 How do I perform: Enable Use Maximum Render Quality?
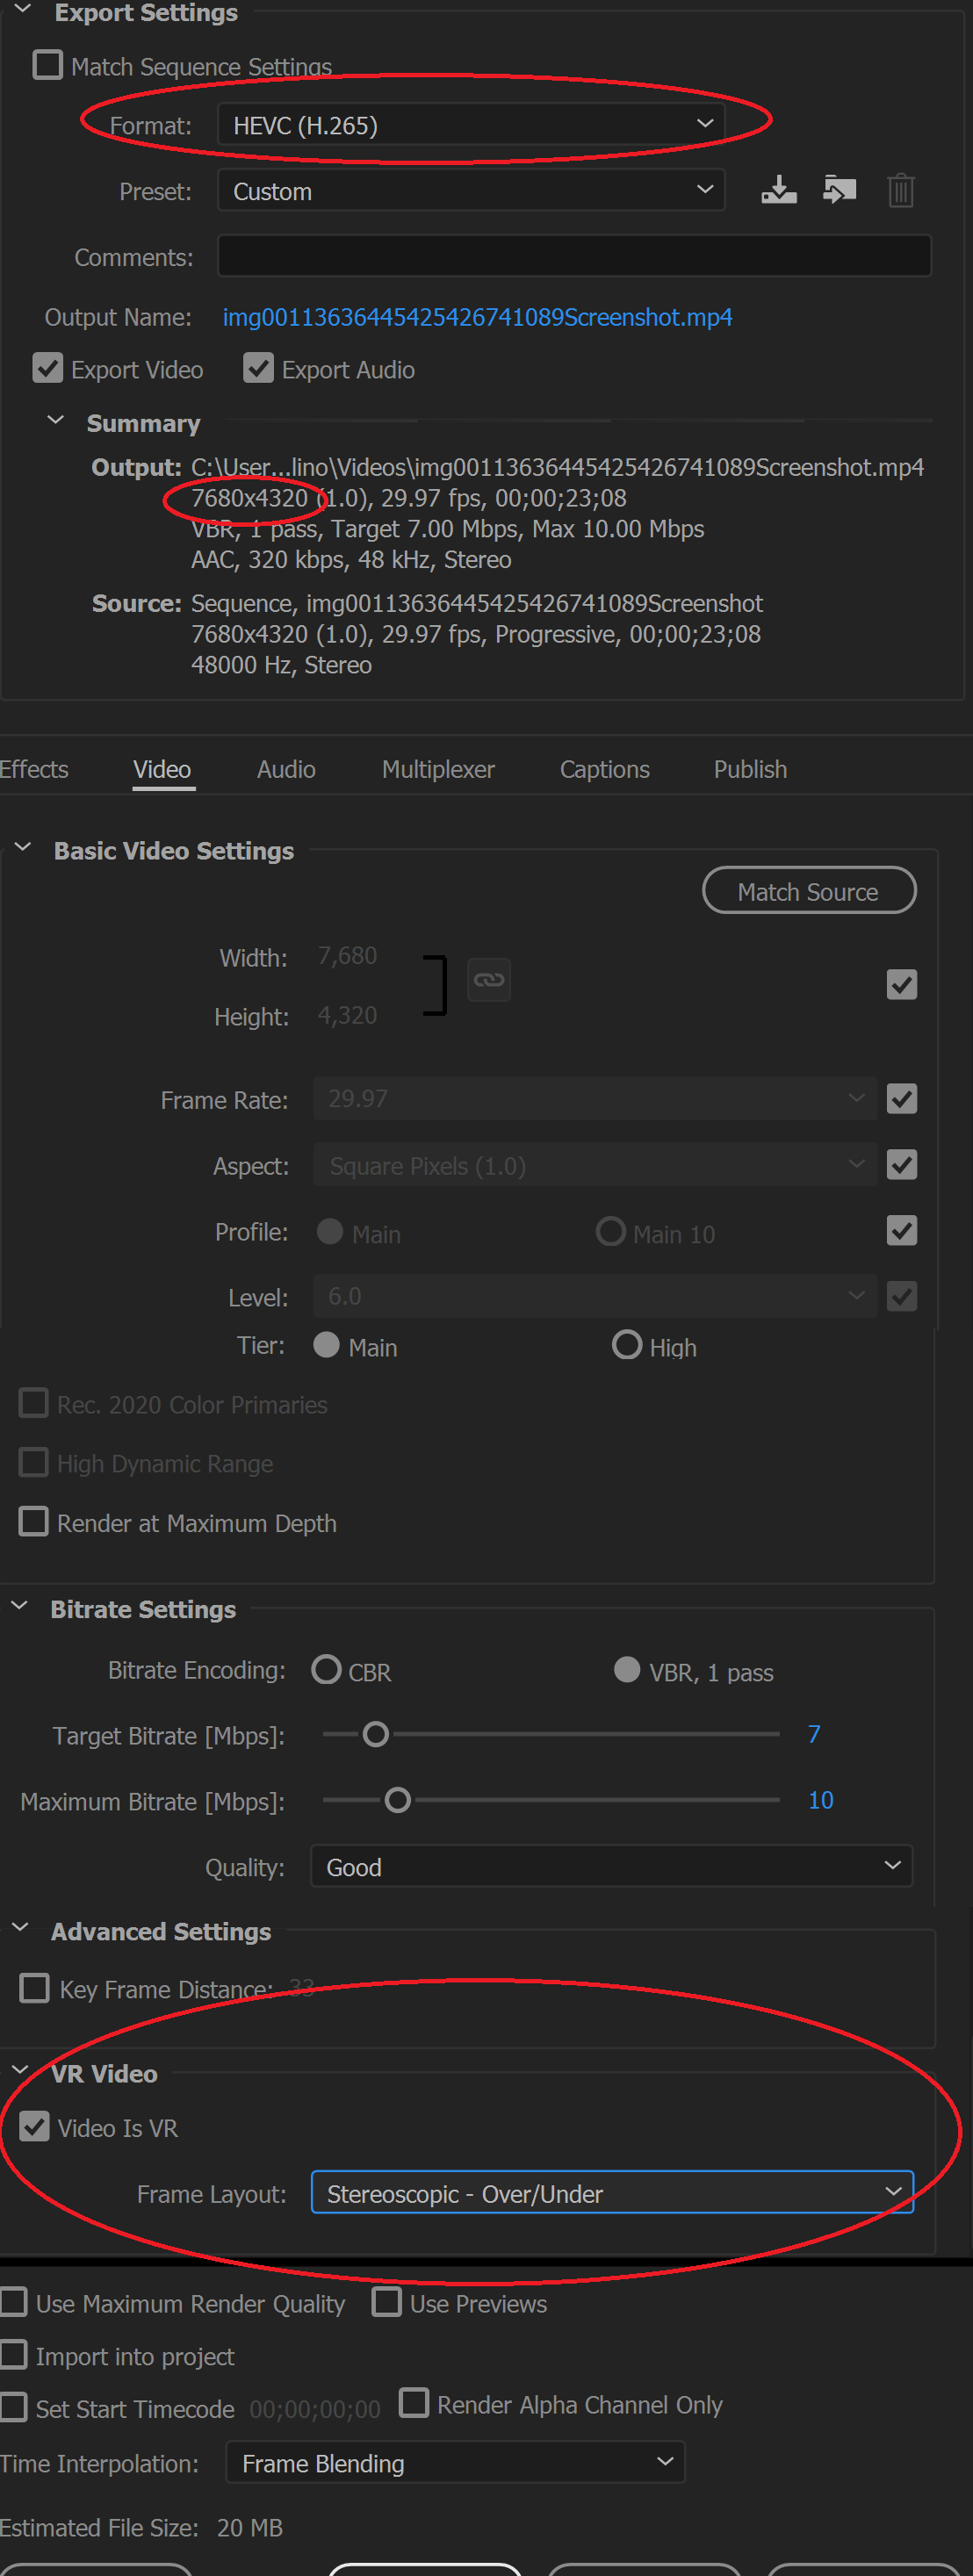coord(14,2303)
